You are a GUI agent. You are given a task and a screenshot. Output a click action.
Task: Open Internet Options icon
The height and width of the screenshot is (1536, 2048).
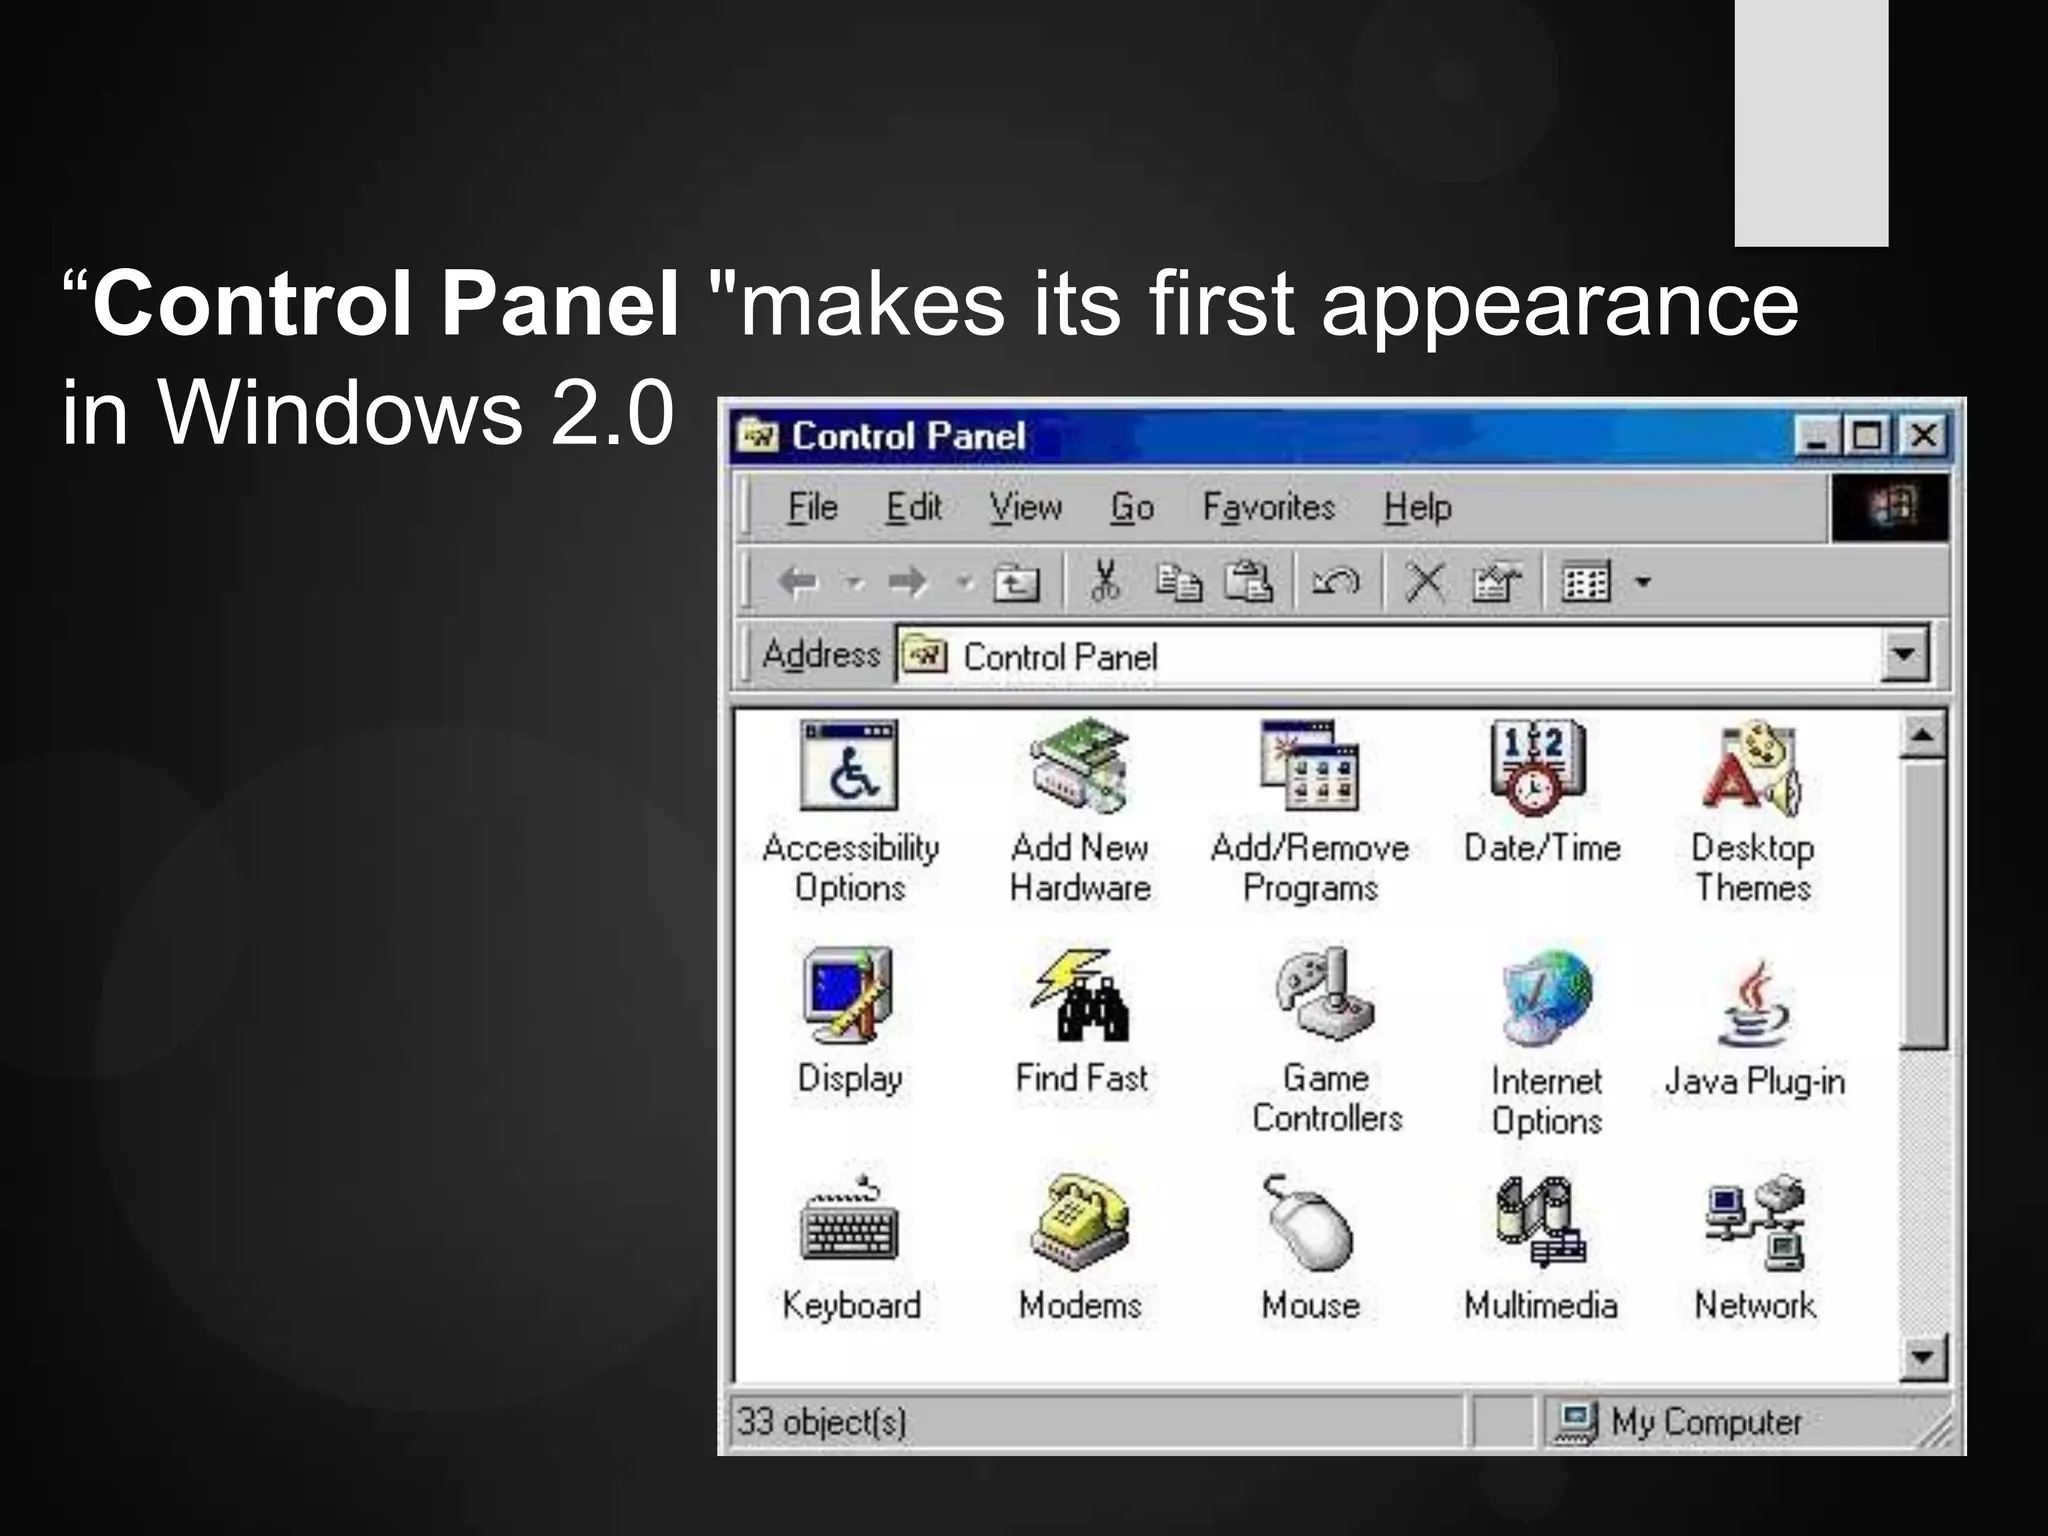1546,998
